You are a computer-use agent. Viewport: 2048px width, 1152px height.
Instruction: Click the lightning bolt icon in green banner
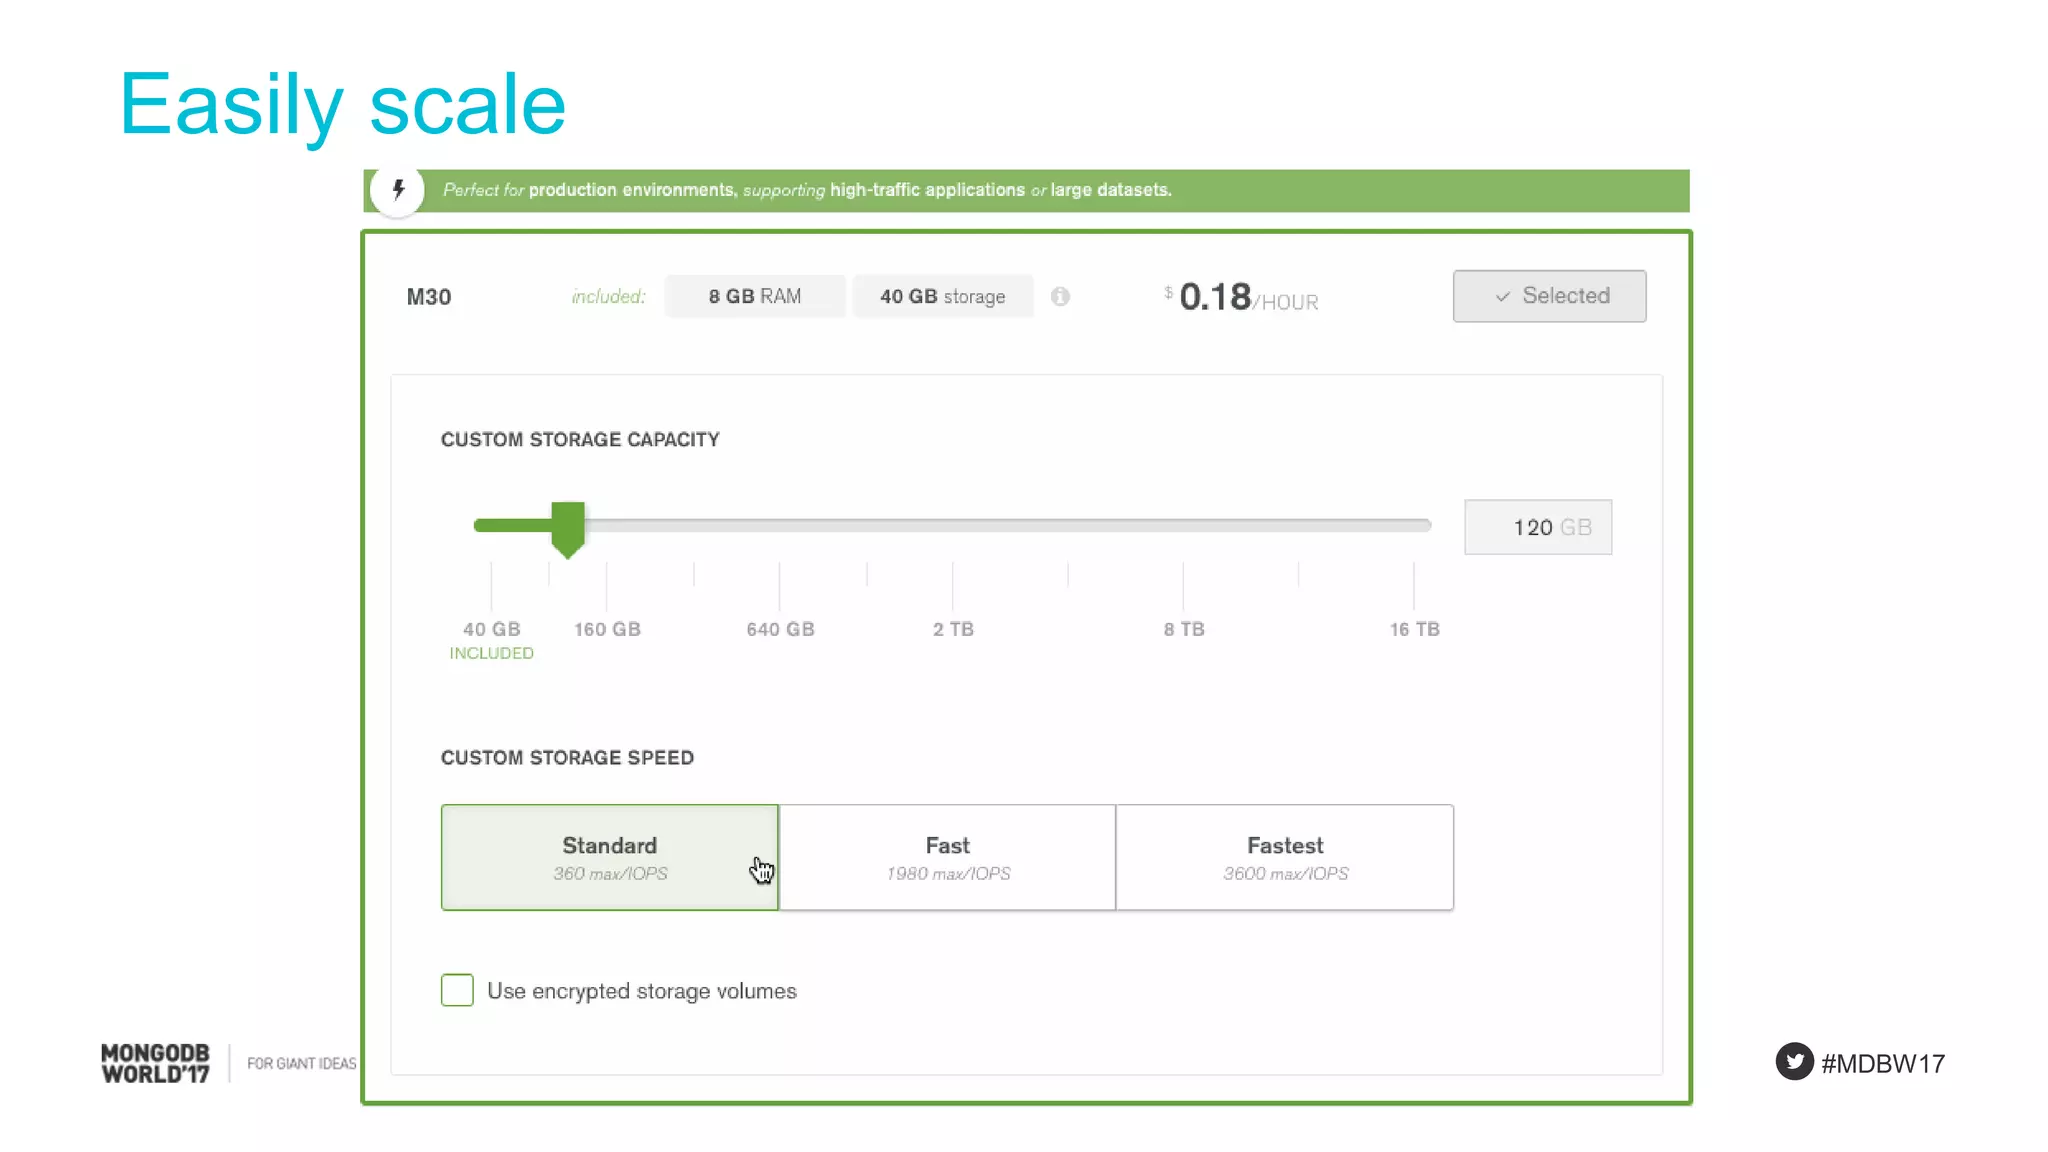pyautogui.click(x=398, y=190)
